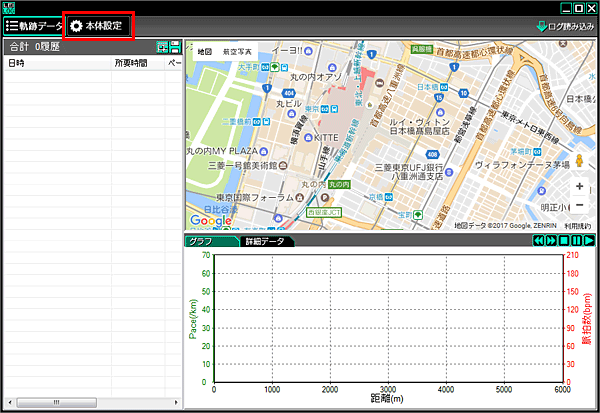The width and height of the screenshot is (600, 413).
Task: Click the ログ読み込み import button
Action: [565, 26]
